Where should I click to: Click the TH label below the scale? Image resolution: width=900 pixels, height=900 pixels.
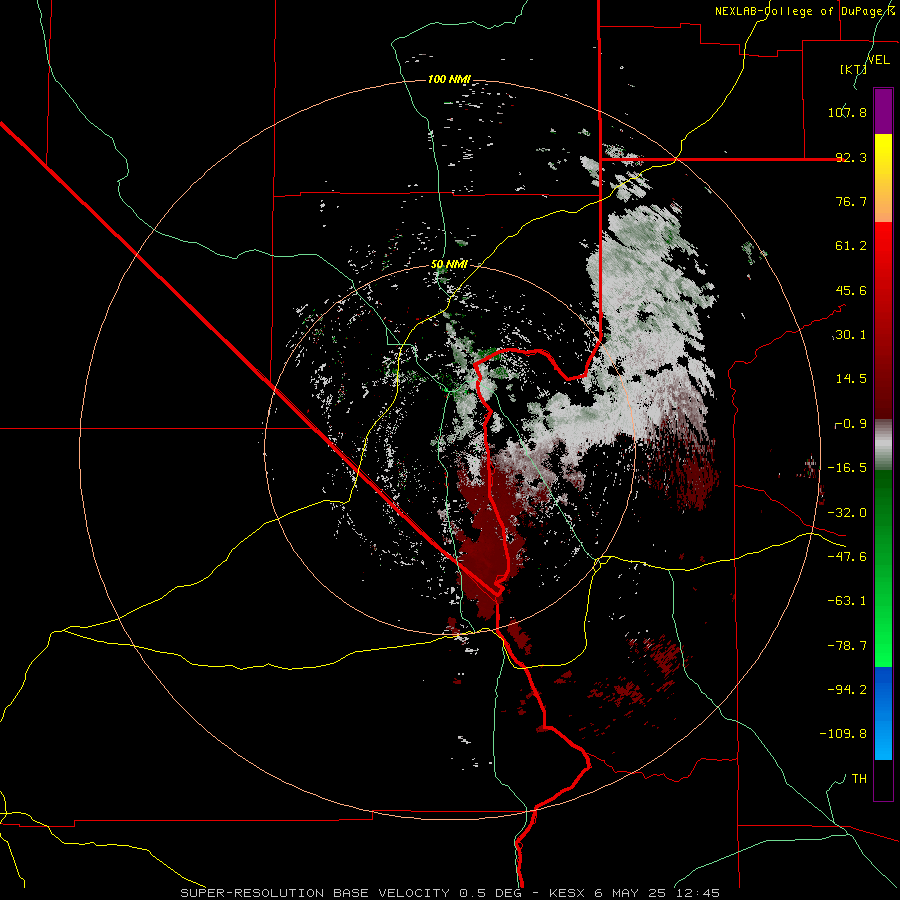click(859, 779)
